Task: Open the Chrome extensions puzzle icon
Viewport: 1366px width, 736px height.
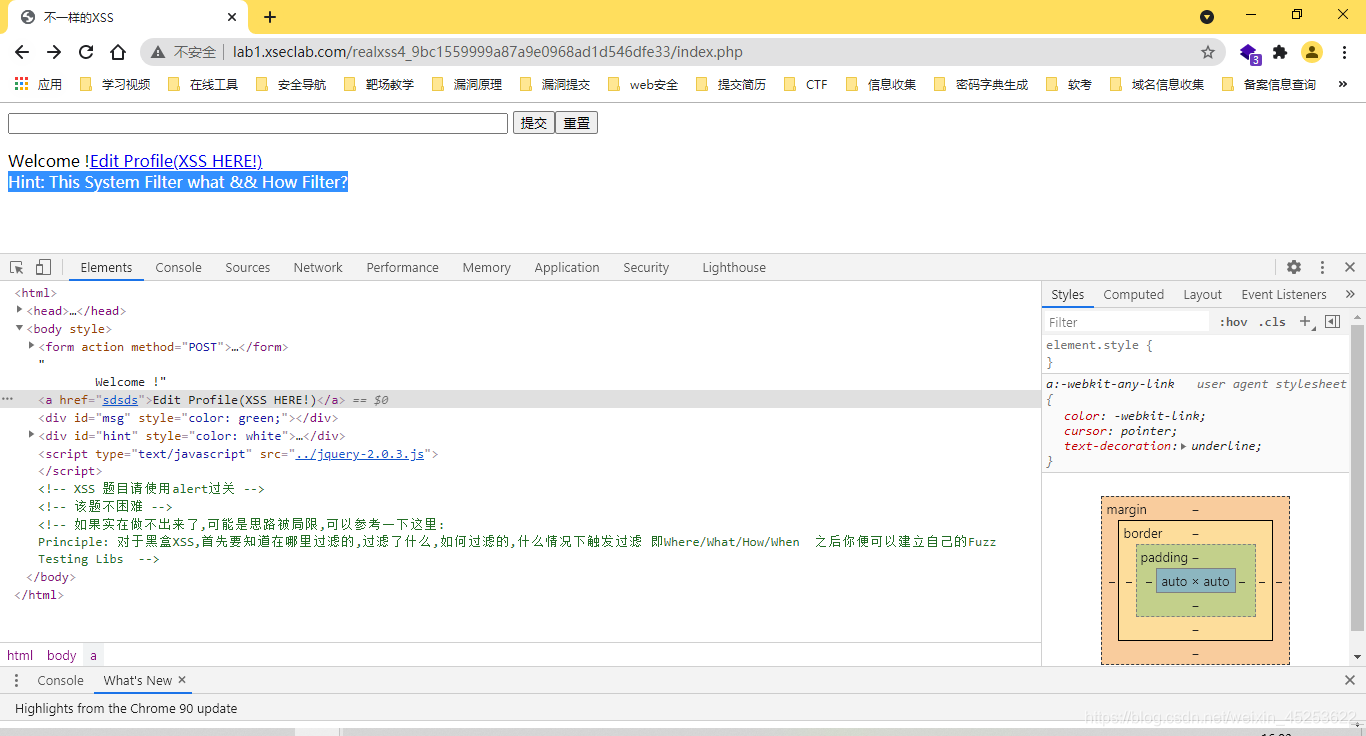Action: tap(1280, 52)
